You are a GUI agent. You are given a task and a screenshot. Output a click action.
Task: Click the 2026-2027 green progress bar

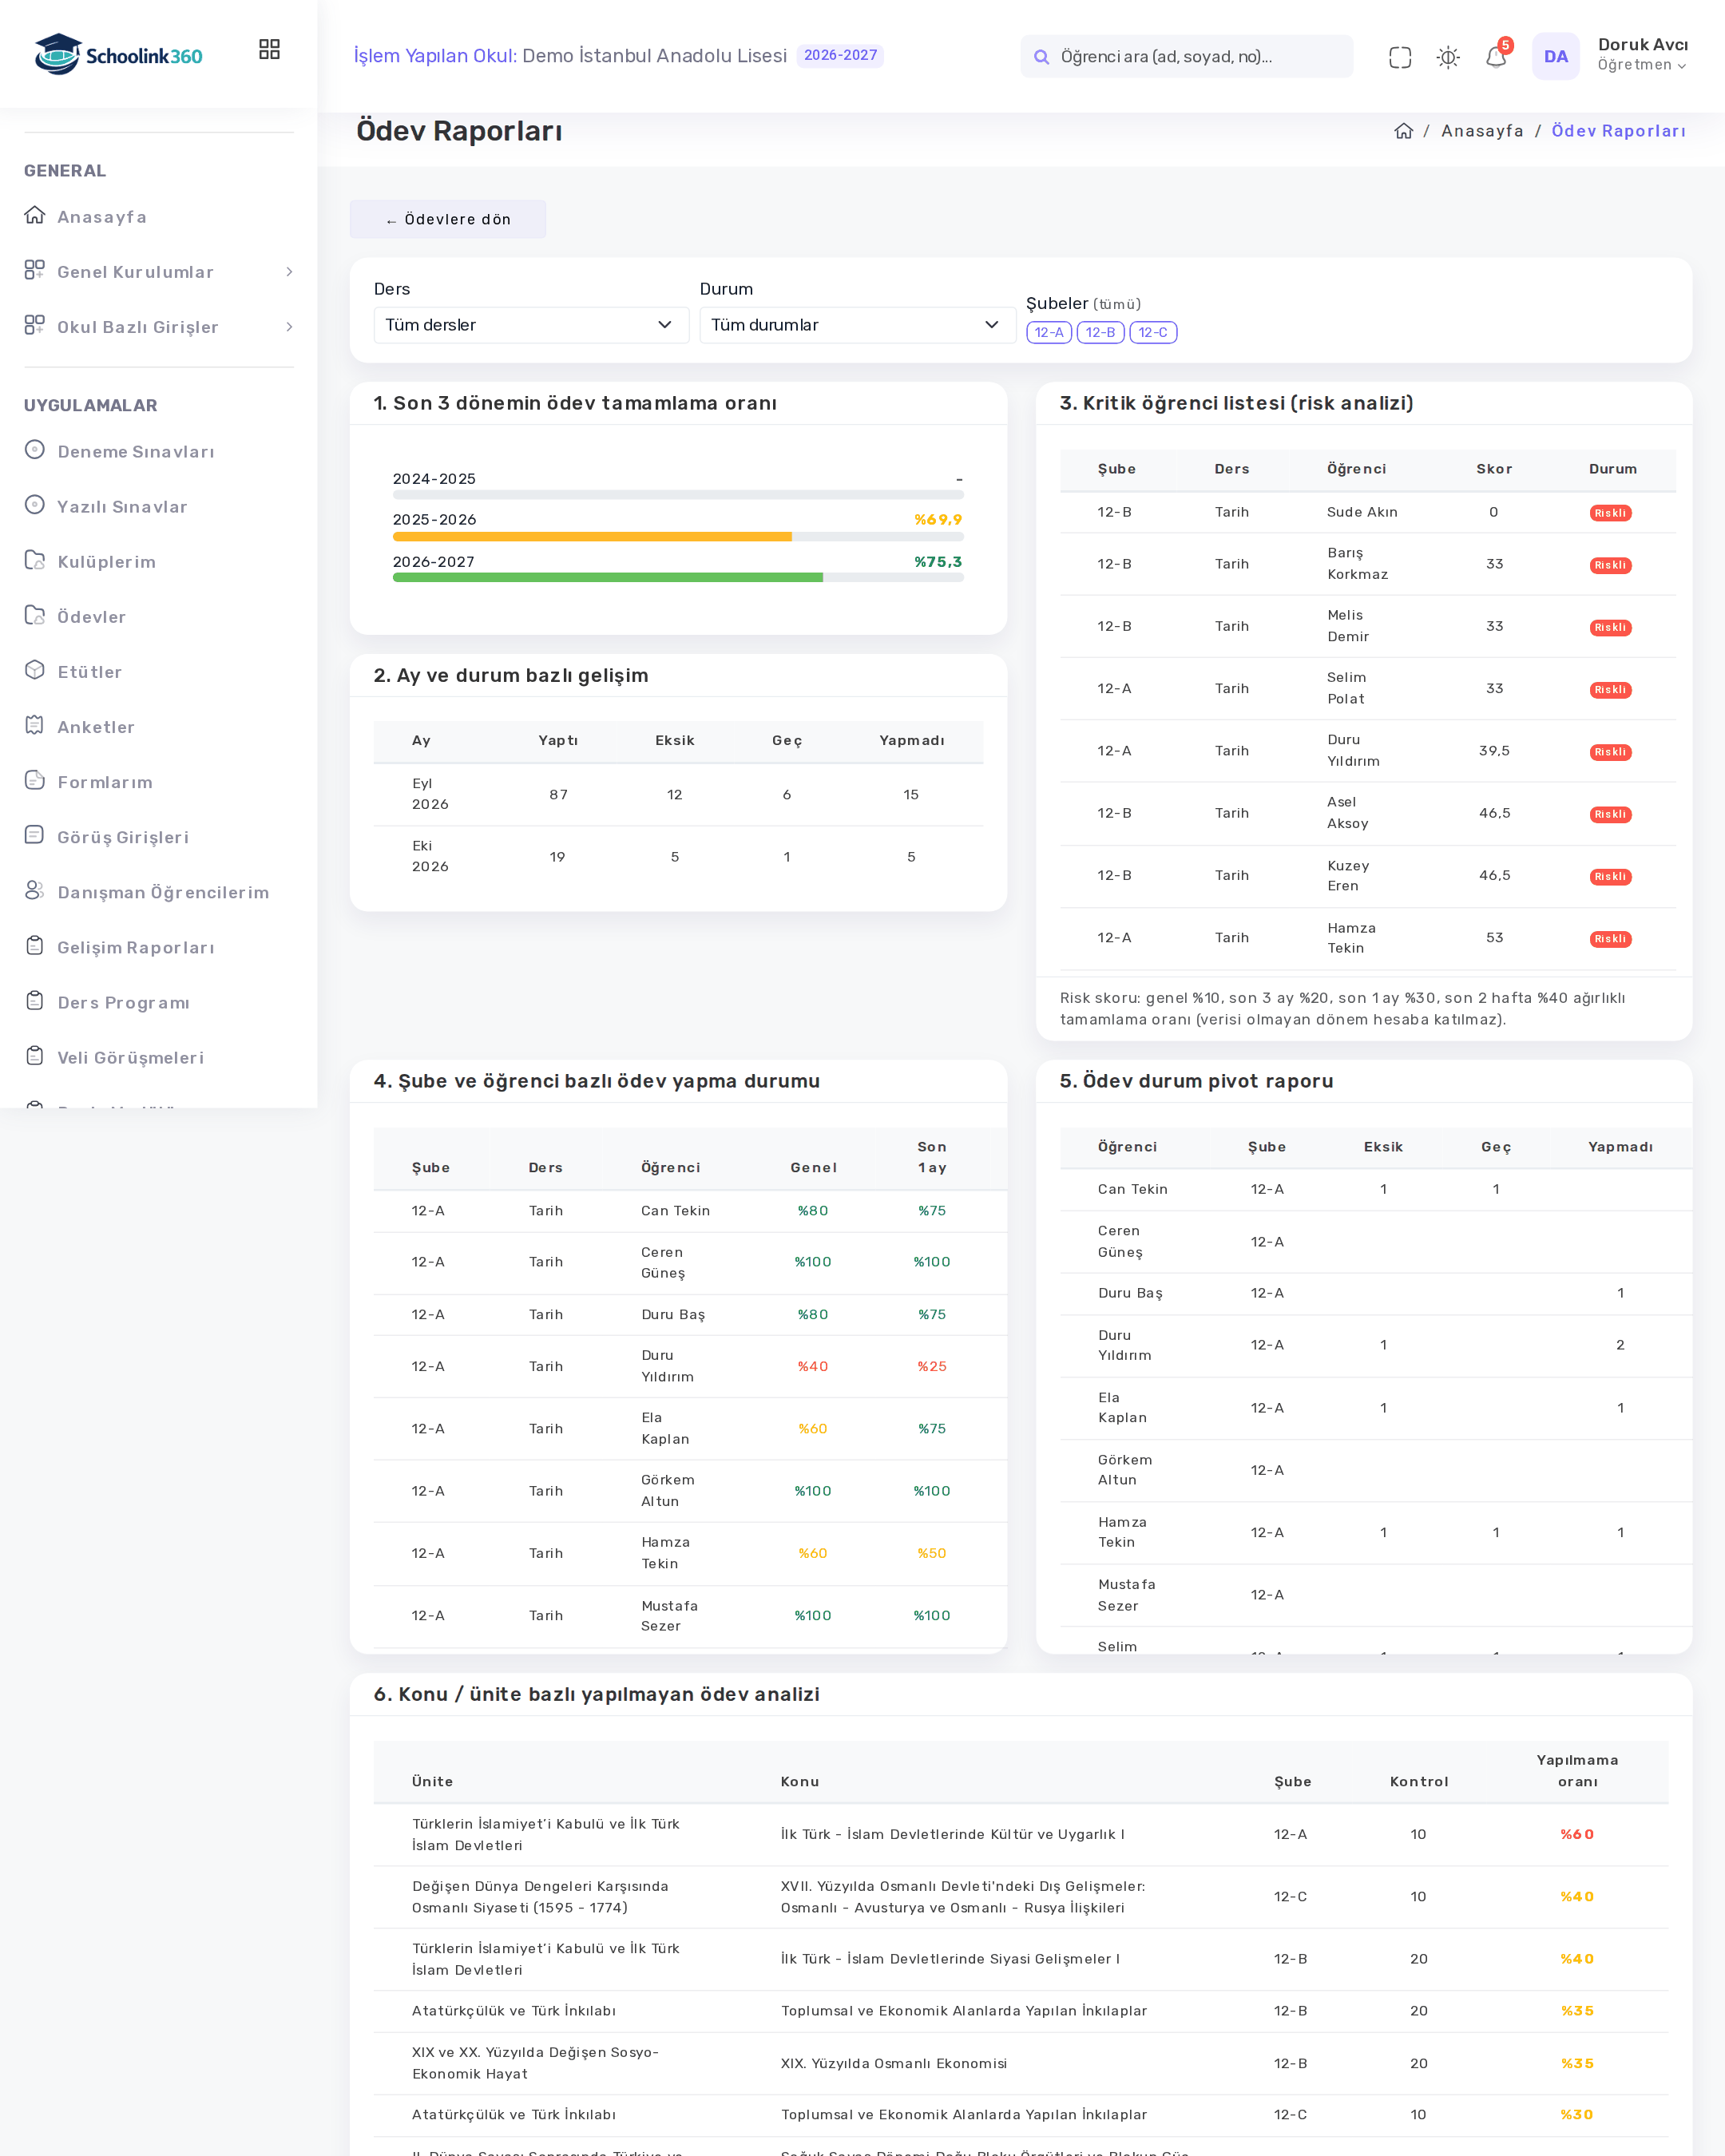point(608,578)
